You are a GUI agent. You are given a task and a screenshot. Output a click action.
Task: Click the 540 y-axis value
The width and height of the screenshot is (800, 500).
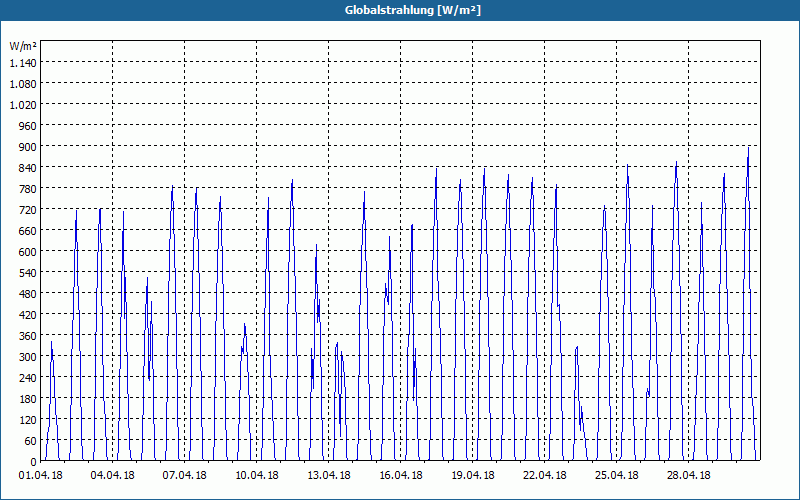coord(28,272)
